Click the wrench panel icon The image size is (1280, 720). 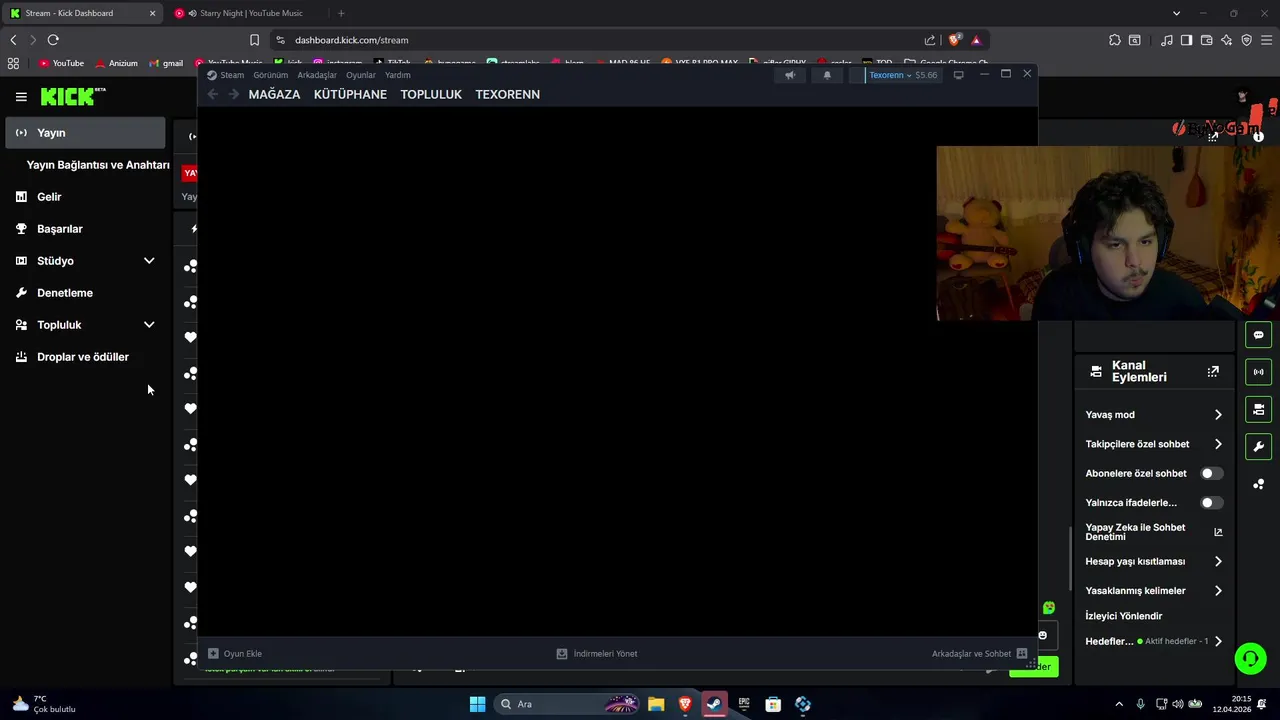pos(1259,446)
